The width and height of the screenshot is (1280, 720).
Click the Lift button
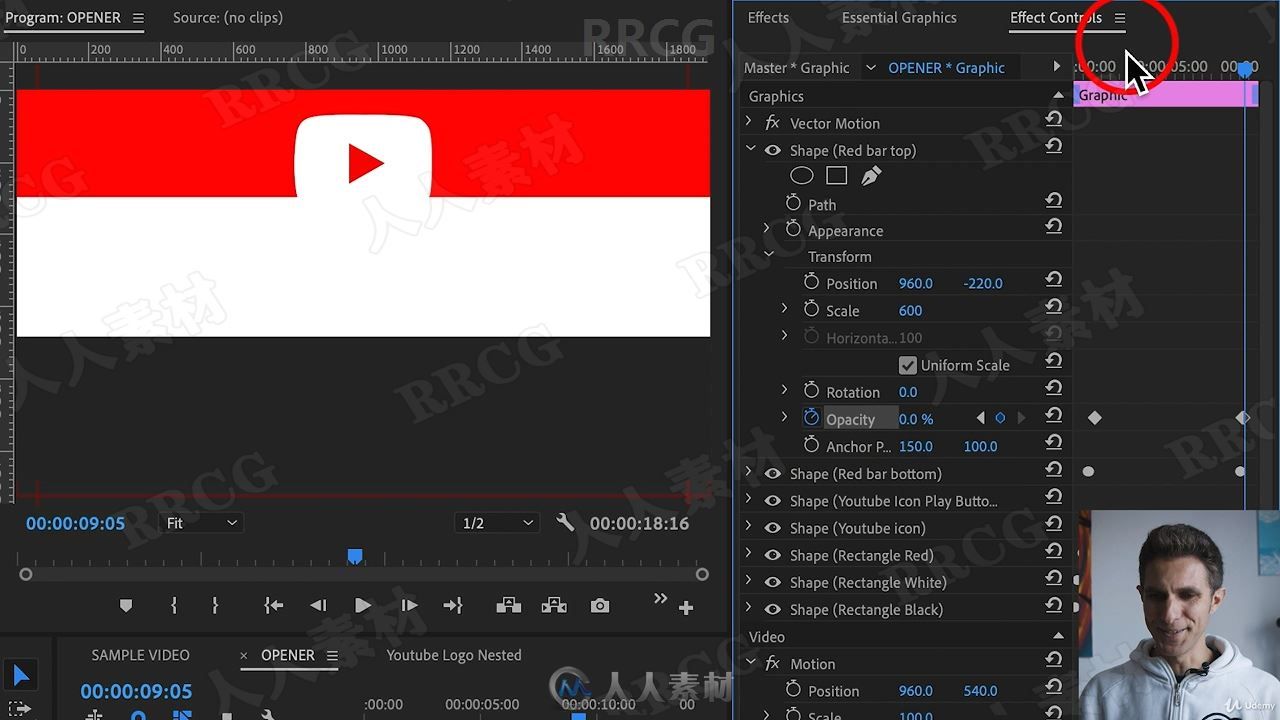click(x=508, y=606)
